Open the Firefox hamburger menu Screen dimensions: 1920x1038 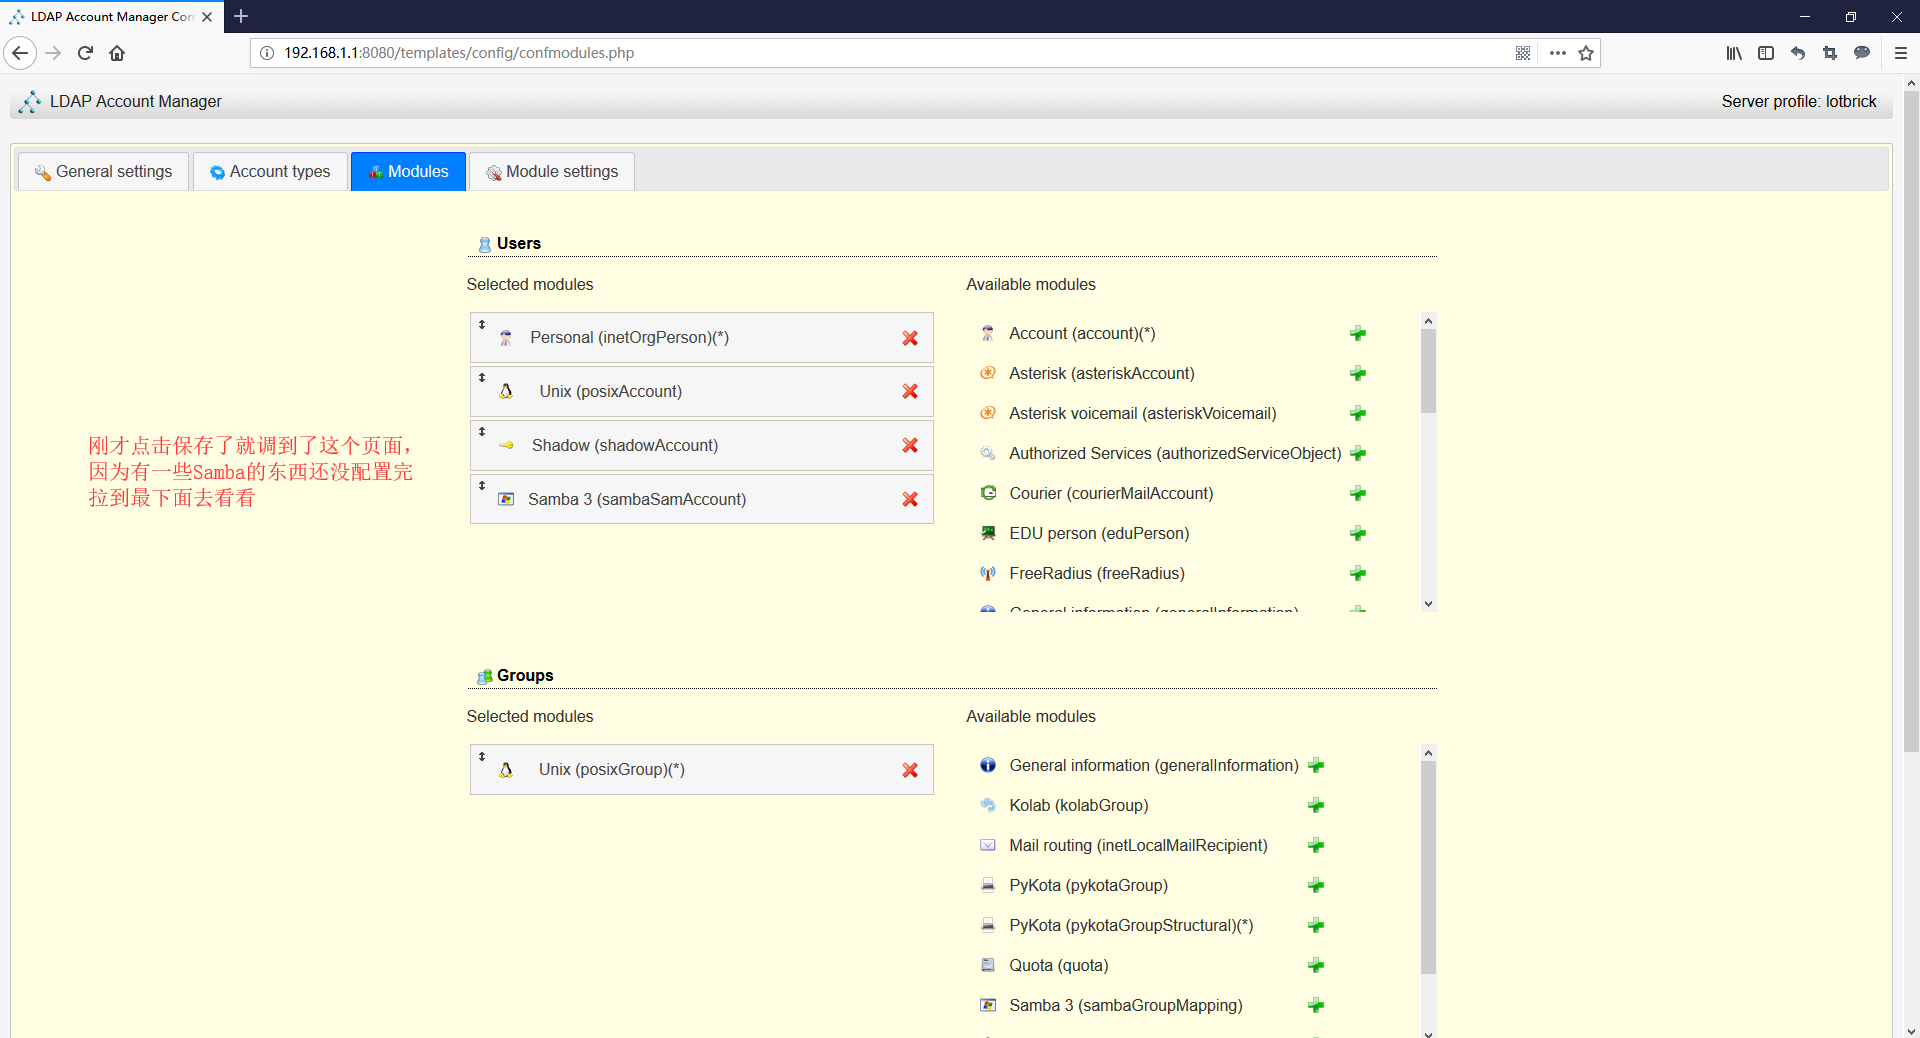[1901, 53]
